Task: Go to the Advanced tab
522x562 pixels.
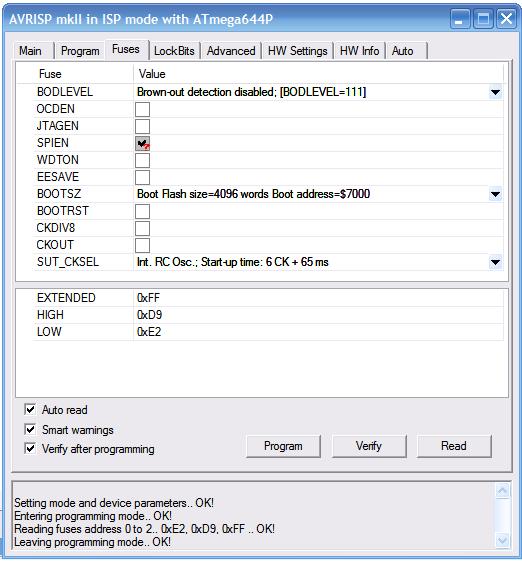Action: tap(231, 51)
